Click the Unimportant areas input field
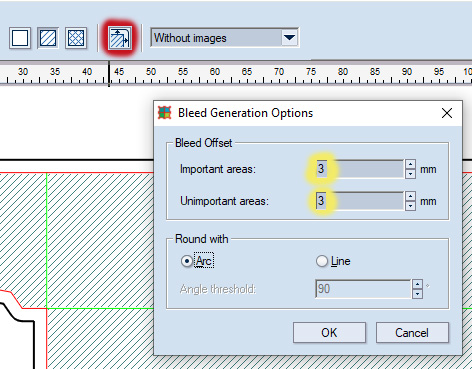Image resolution: width=472 pixels, height=369 pixels. 360,201
